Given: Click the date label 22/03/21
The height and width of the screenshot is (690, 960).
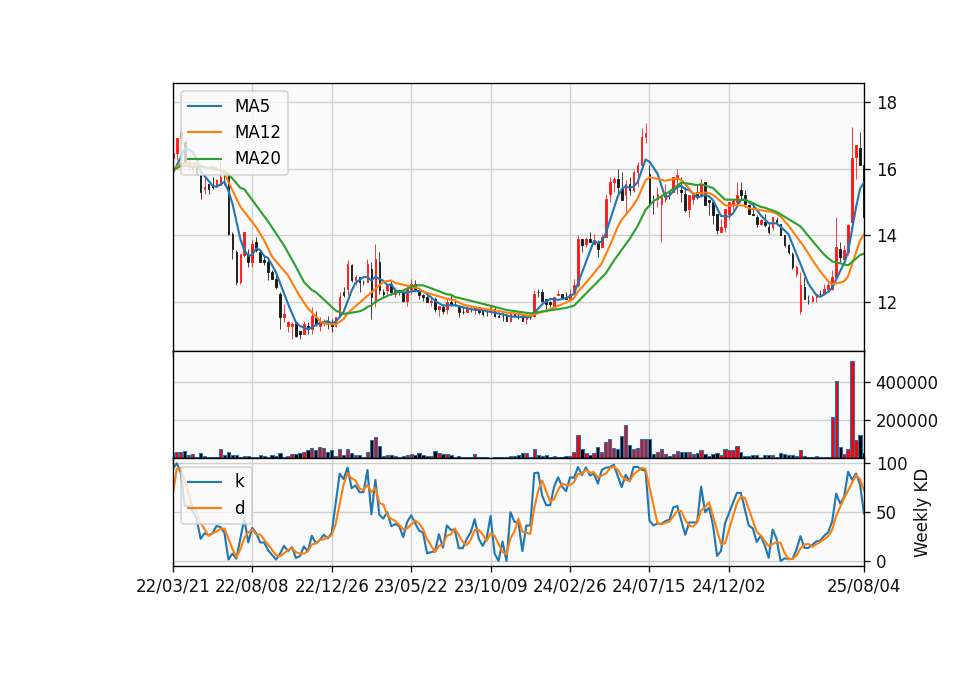Looking at the screenshot, I should (x=173, y=586).
